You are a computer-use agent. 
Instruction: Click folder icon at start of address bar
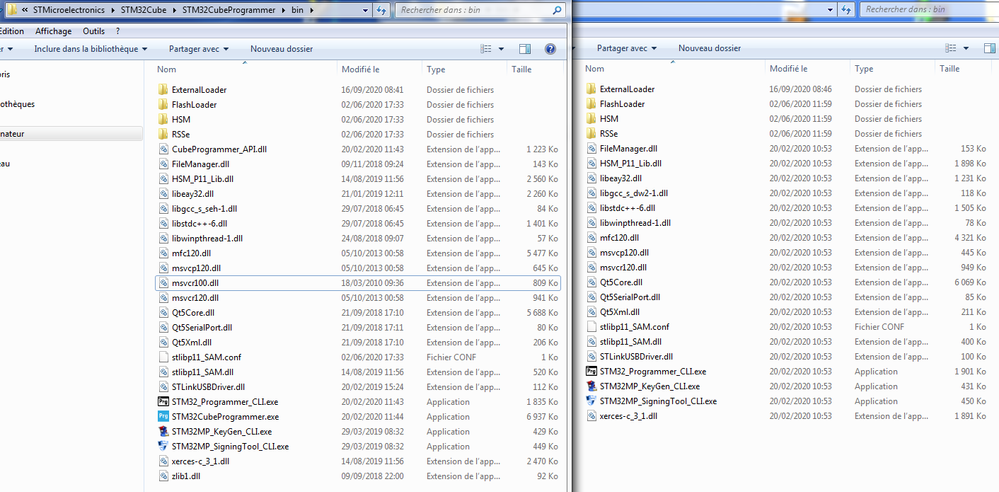12,10
